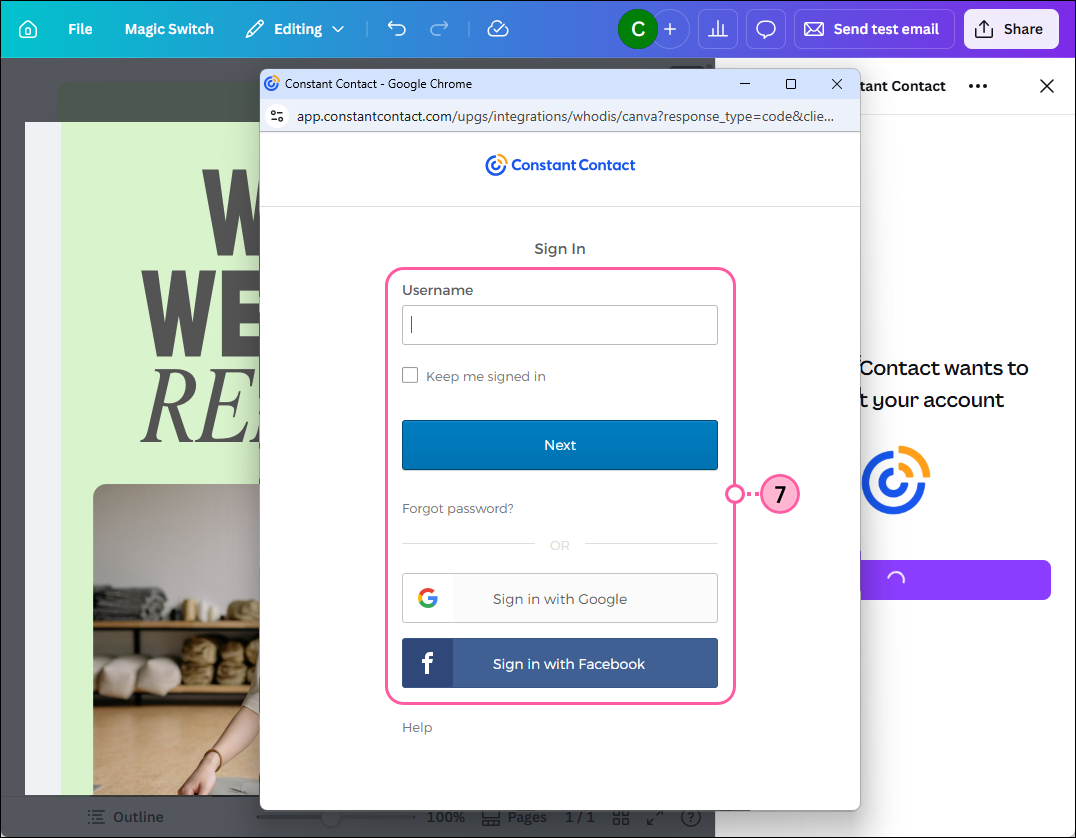View site information icon in address bar
The height and width of the screenshot is (838, 1076).
[x=277, y=116]
